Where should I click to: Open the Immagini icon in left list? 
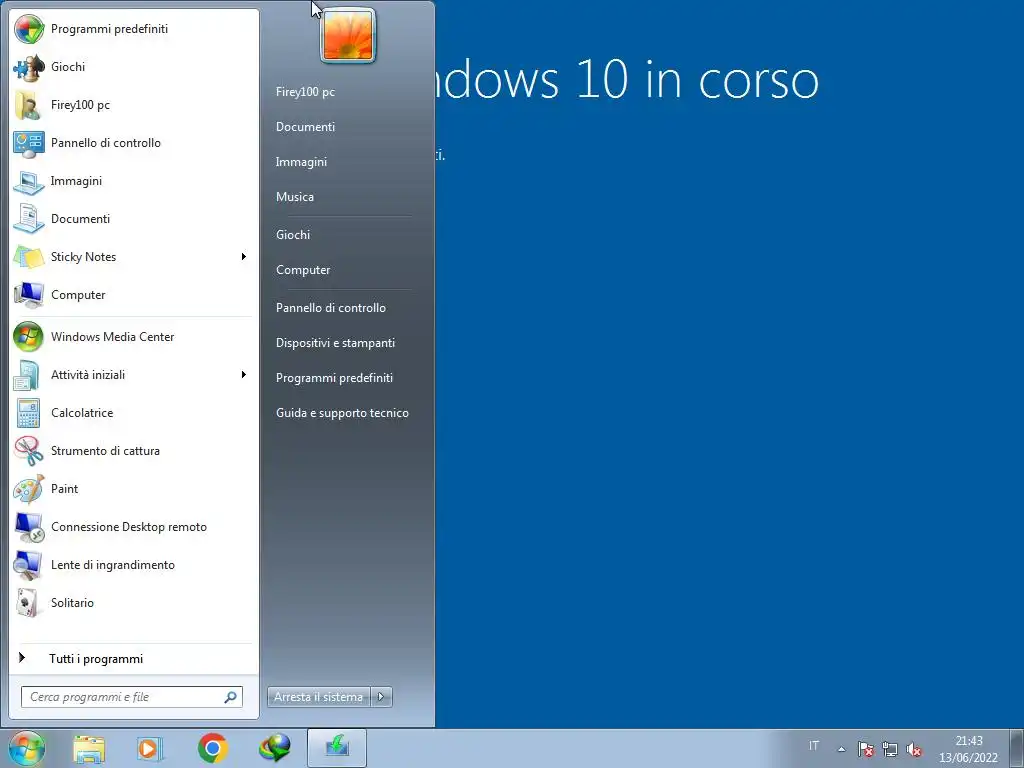(x=29, y=181)
